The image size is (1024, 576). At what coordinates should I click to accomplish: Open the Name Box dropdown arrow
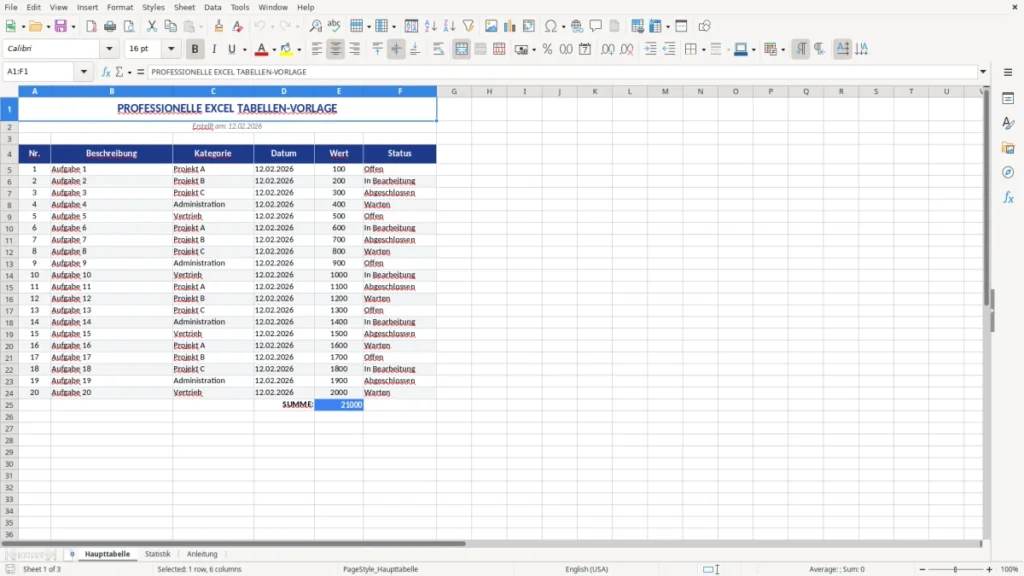click(84, 72)
